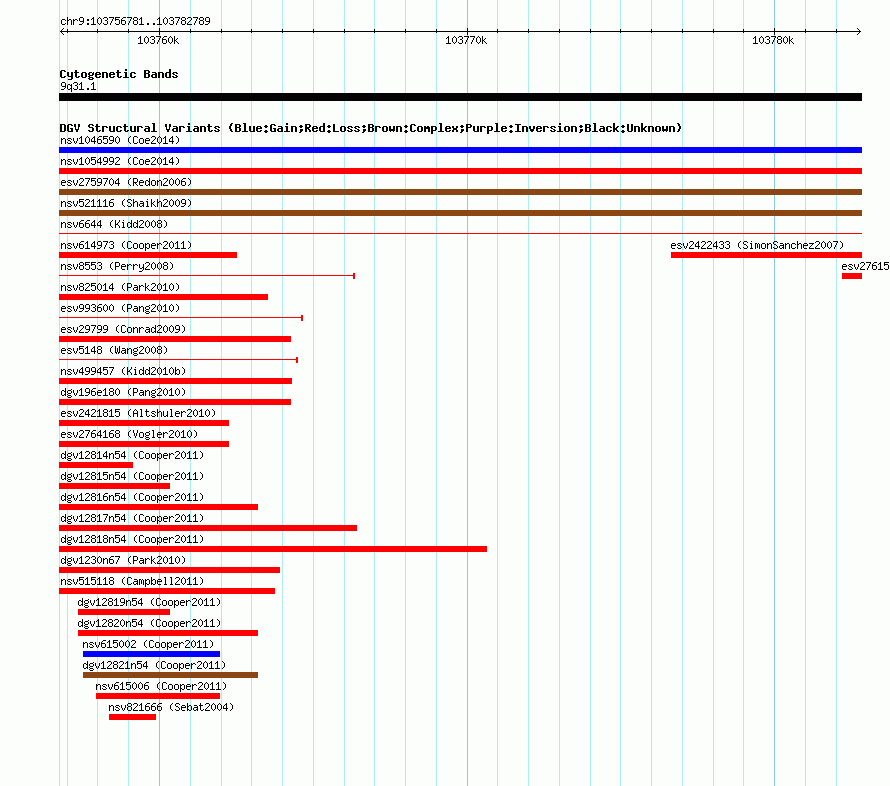The height and width of the screenshot is (786, 890).
Task: Click the dgv12817n54 (Cooper2011) label
Action: coord(132,518)
